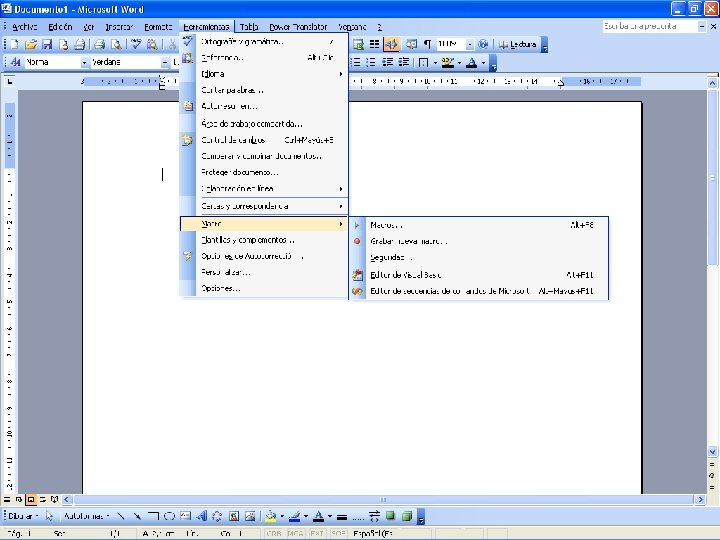The height and width of the screenshot is (540, 720).
Task: Click the Insert Clip Art icon
Action: point(234,516)
